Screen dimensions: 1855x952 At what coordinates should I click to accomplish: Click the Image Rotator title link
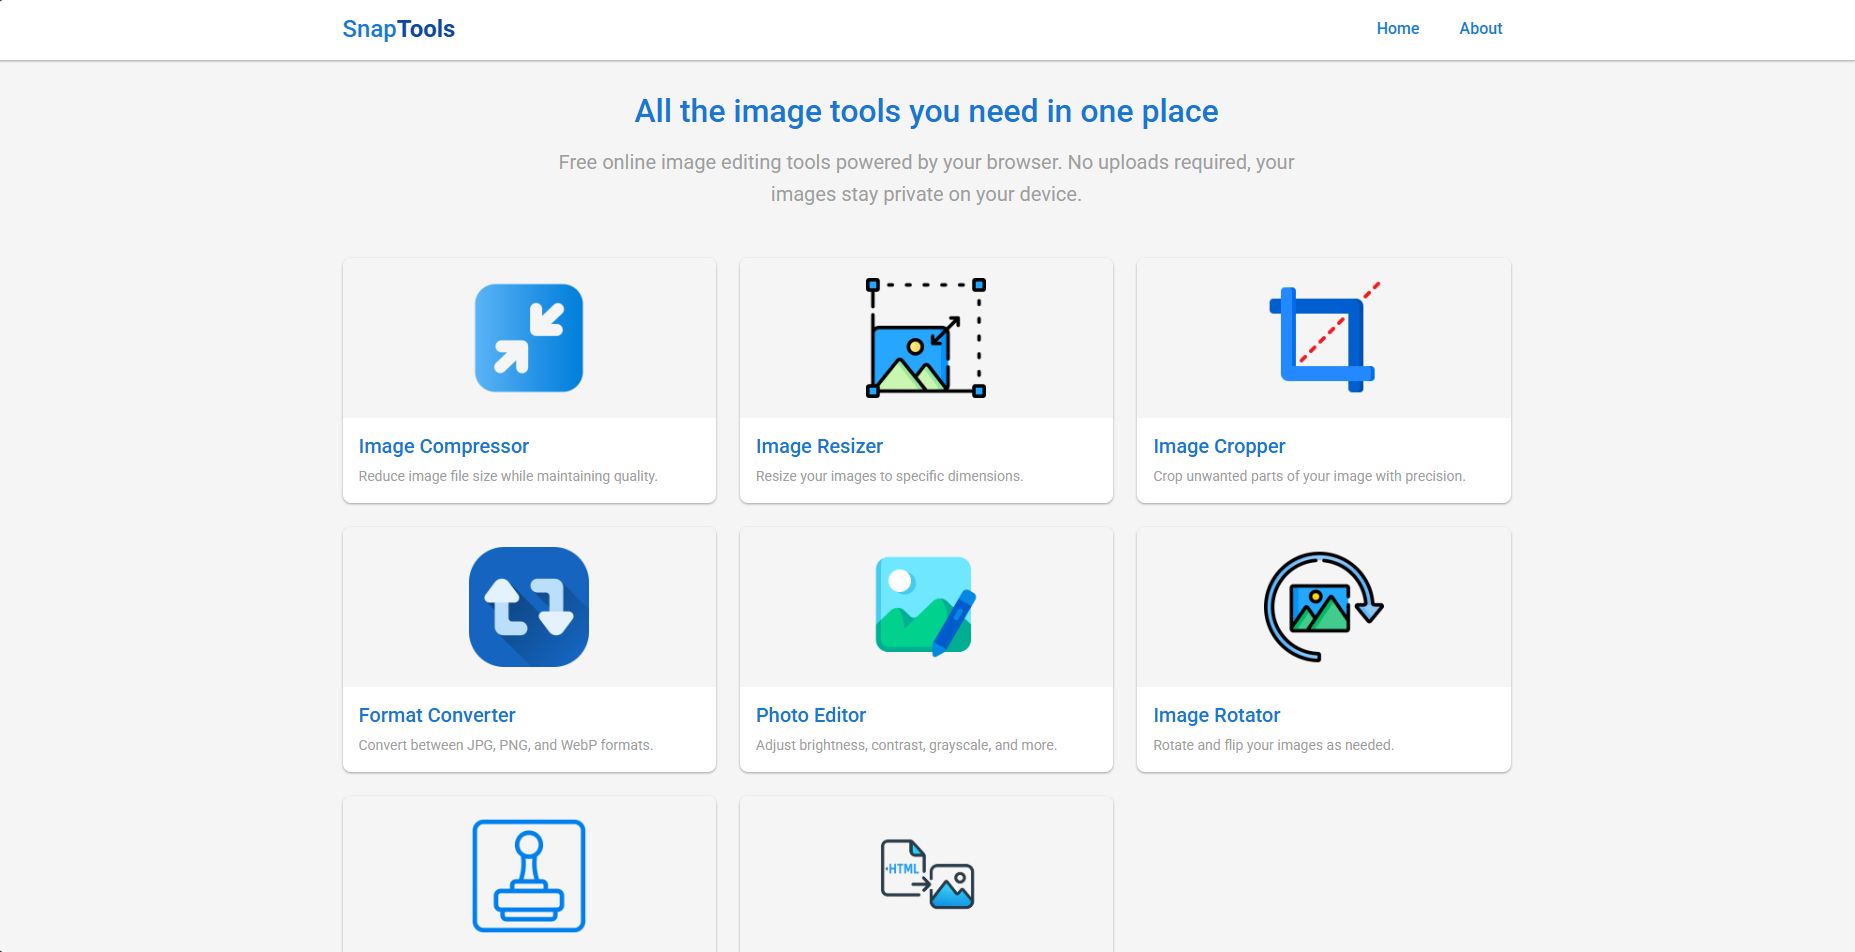(x=1216, y=715)
